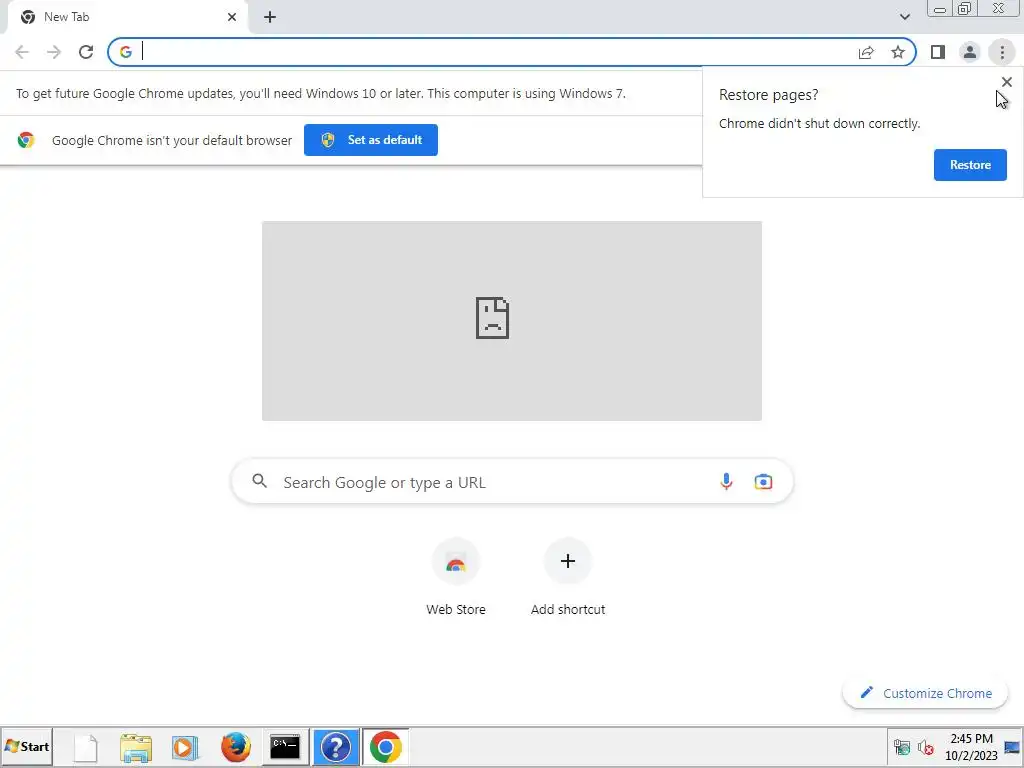
Task: Open Firefox from taskbar
Action: [236, 747]
